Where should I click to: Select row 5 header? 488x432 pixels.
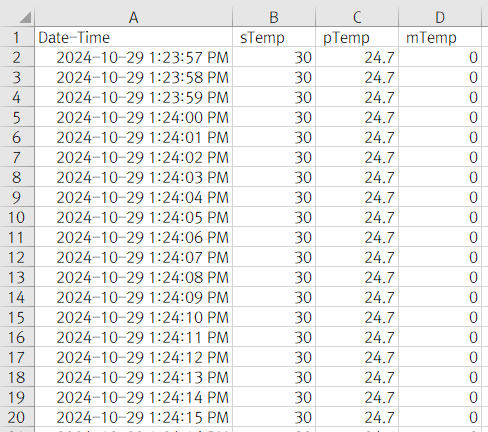[17, 117]
